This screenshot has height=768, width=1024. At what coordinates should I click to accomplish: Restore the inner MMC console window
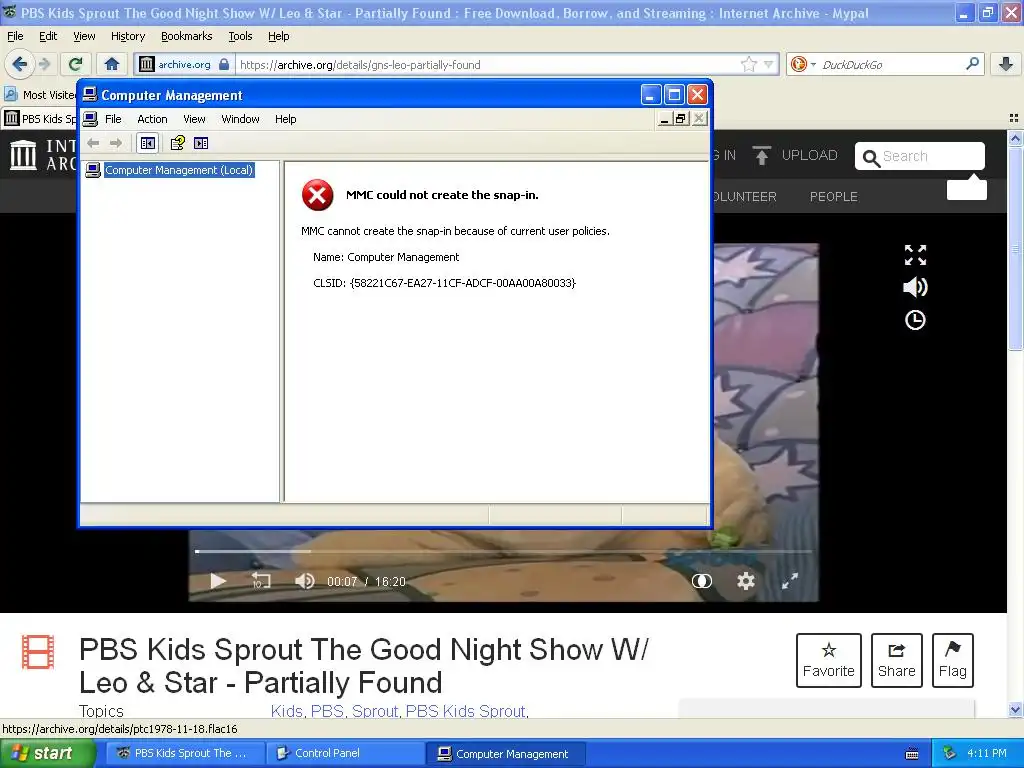[680, 118]
